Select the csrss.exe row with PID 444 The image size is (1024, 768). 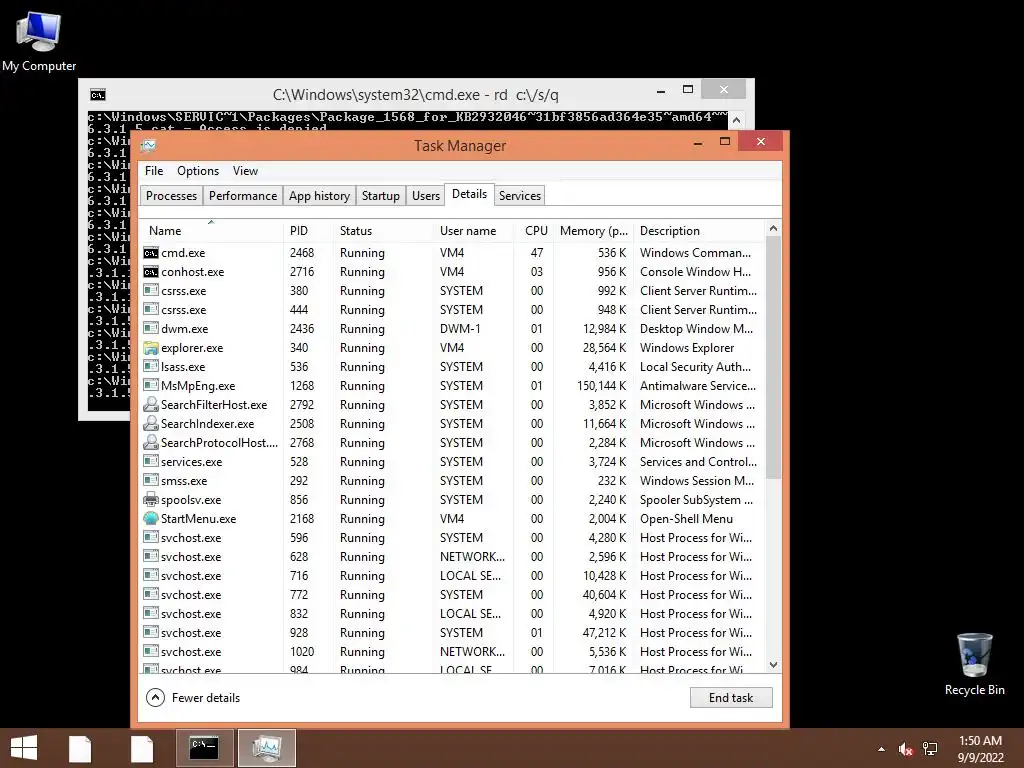coord(451,310)
